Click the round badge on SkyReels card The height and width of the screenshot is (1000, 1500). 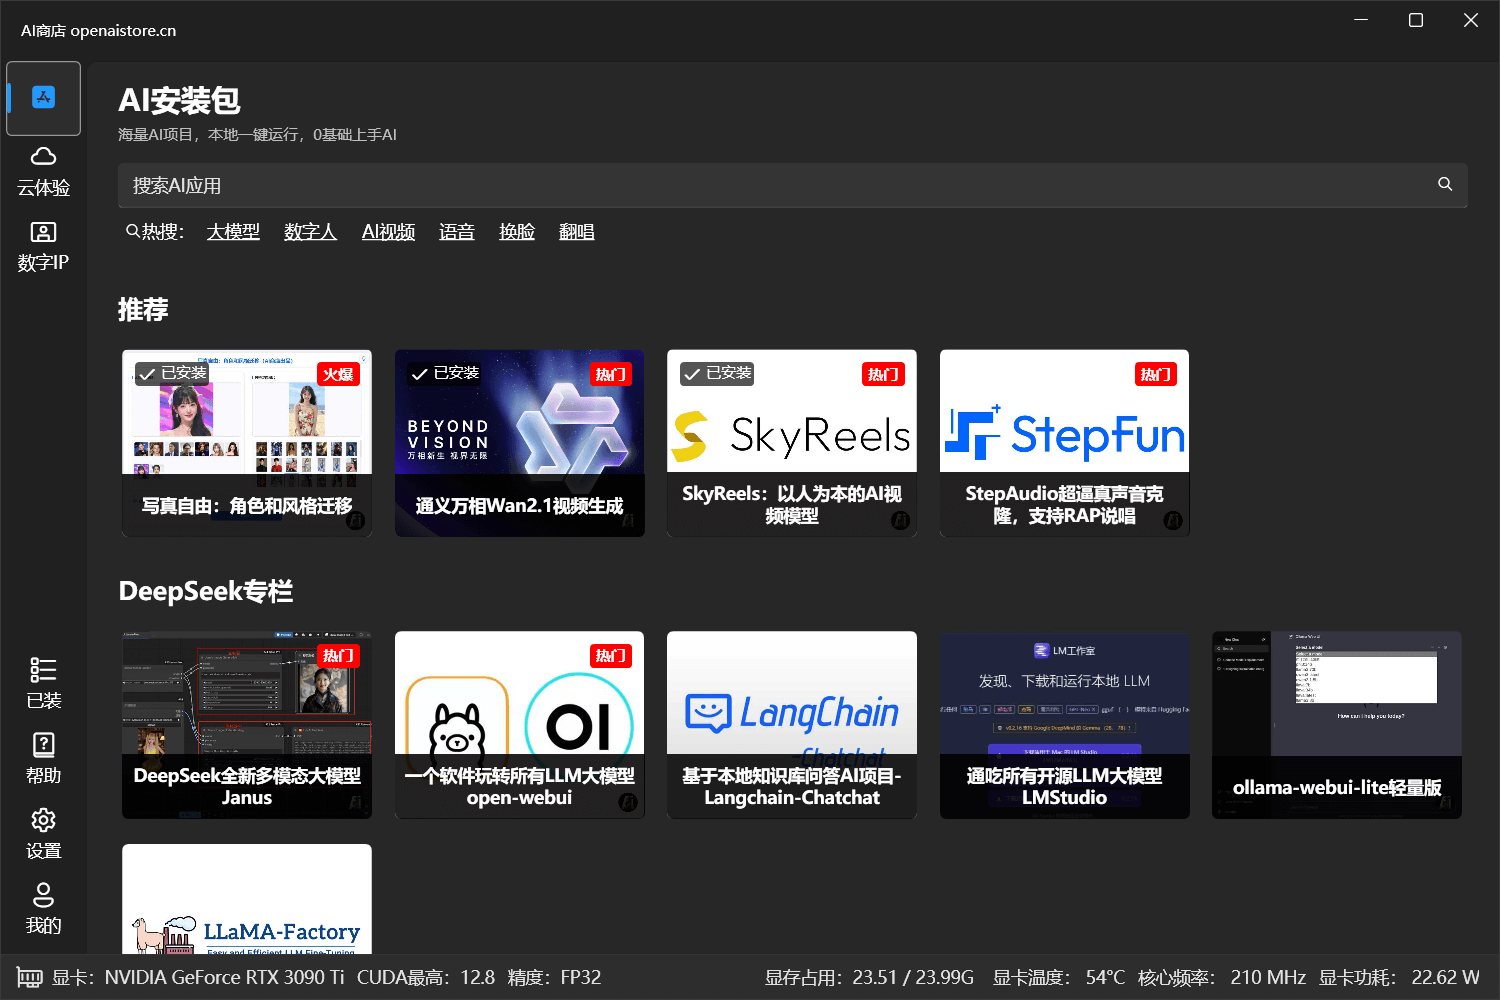click(900, 520)
